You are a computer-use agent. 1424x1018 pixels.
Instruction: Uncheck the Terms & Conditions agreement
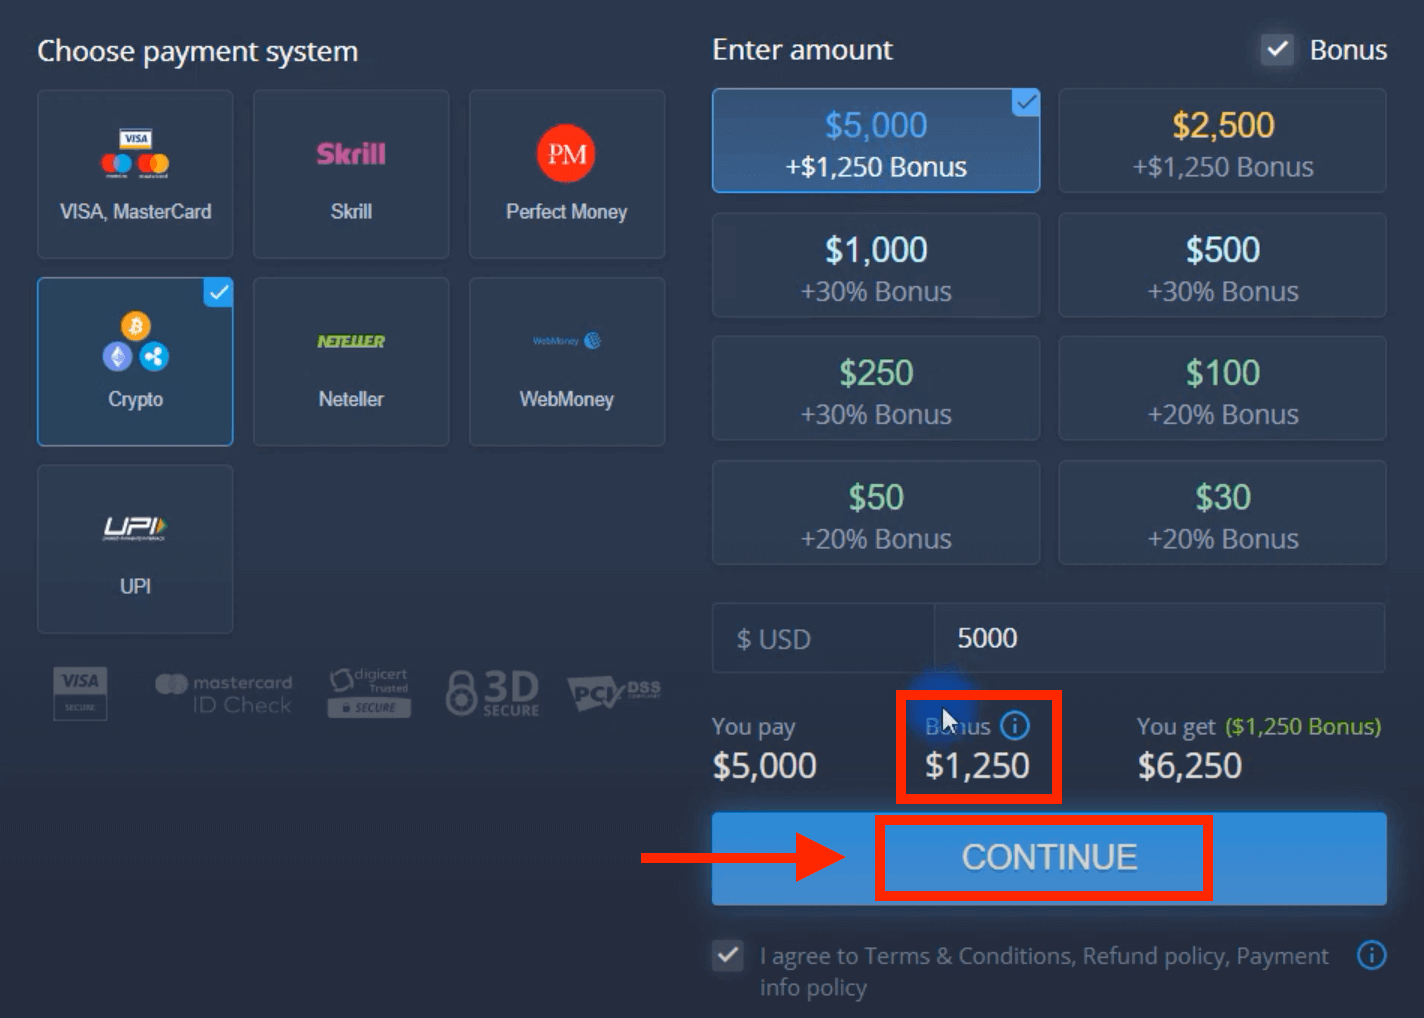click(x=727, y=956)
